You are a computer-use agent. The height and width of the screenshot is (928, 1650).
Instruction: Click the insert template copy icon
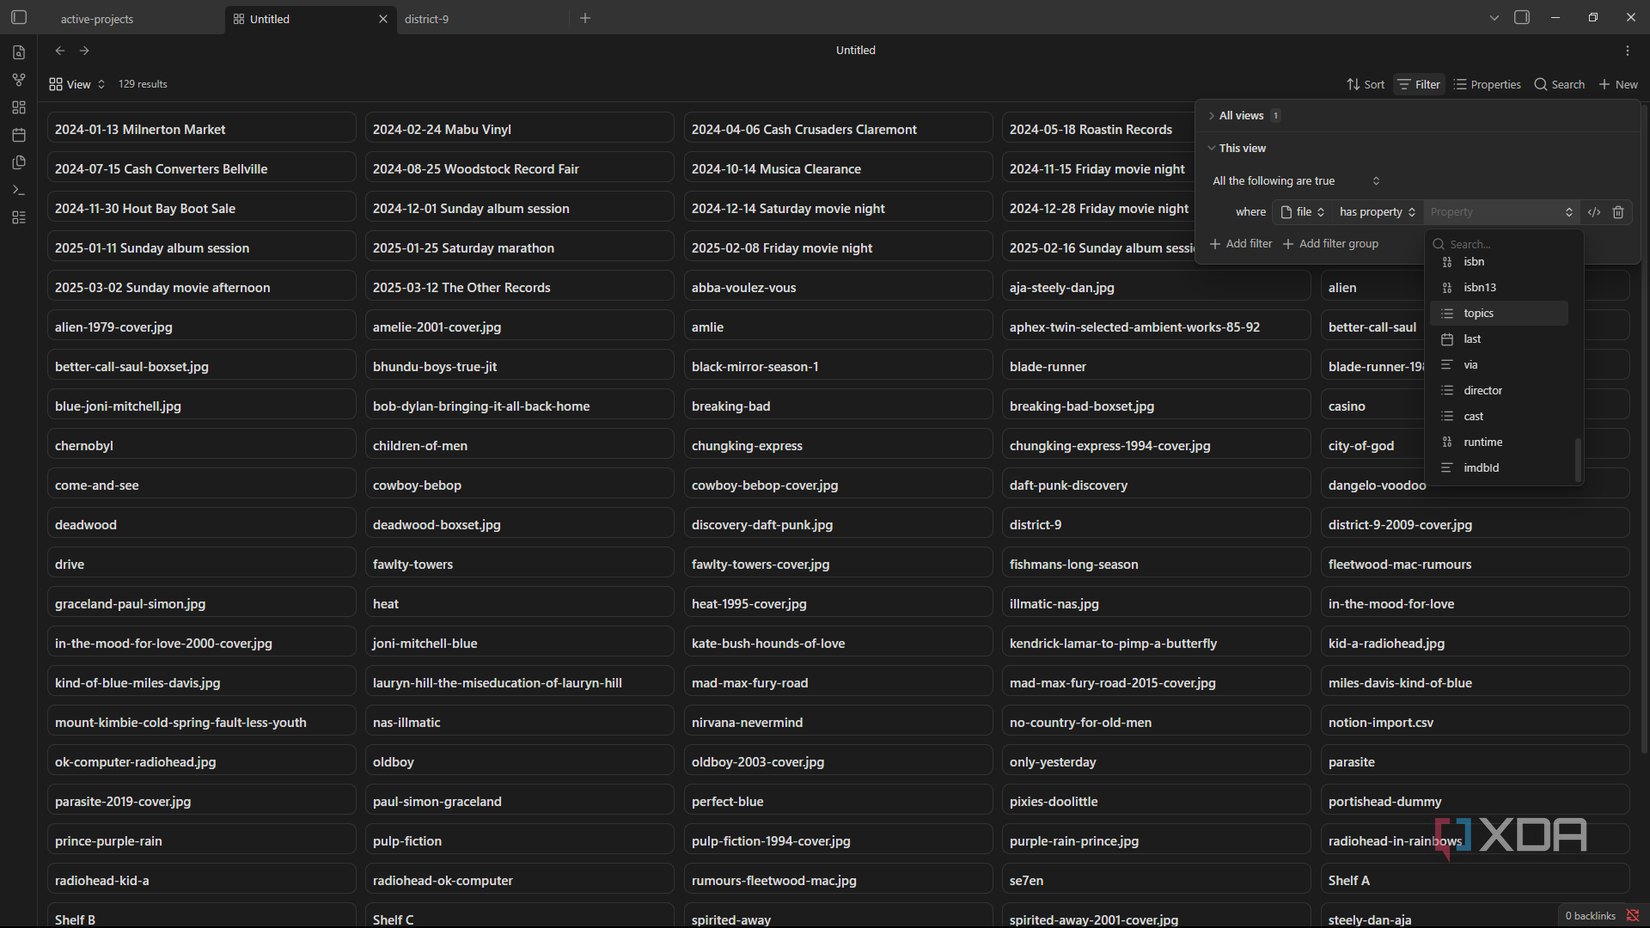pos(19,162)
